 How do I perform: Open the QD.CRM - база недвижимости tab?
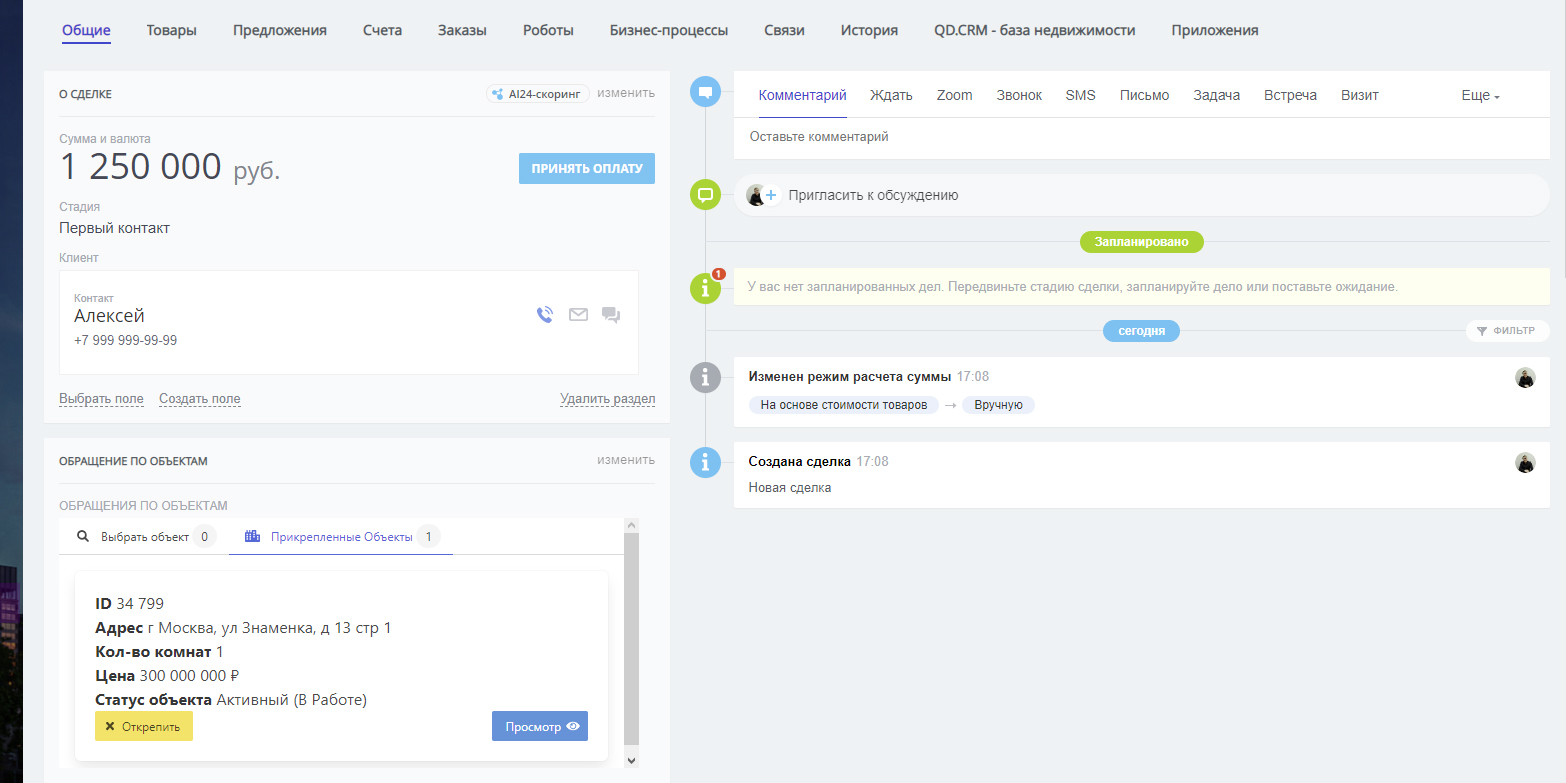(1034, 30)
